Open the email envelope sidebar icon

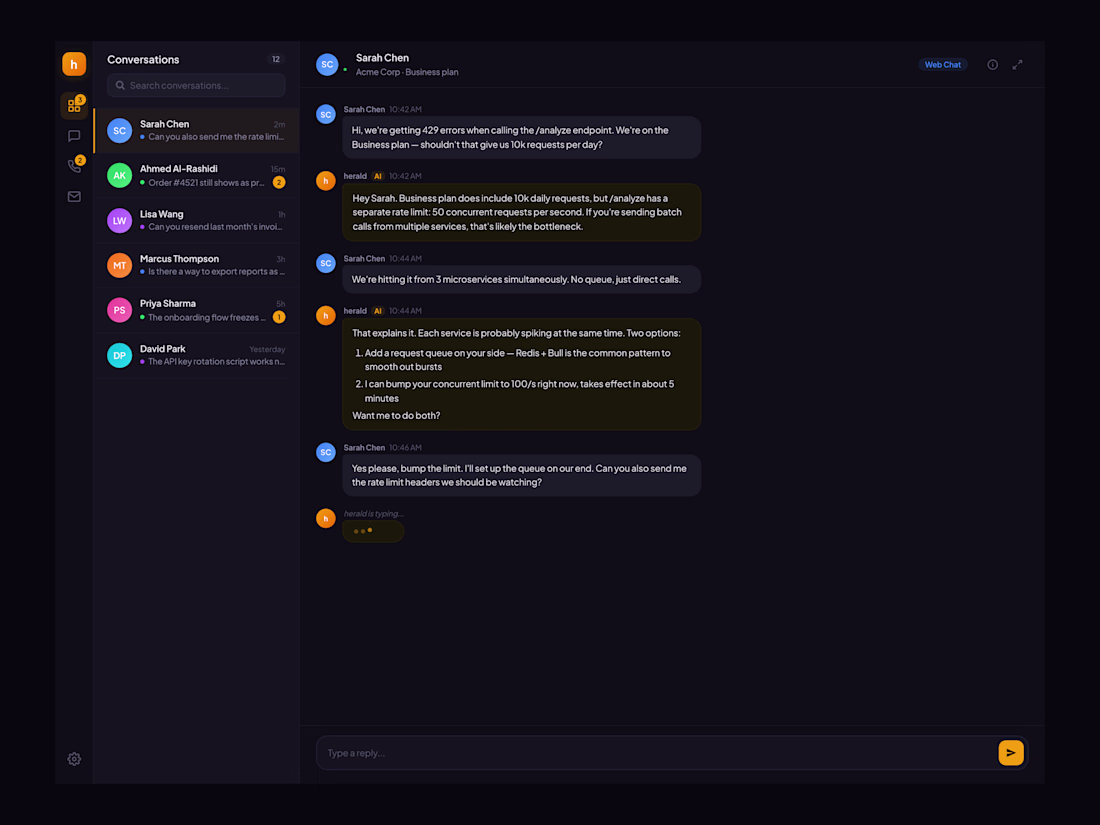(74, 196)
